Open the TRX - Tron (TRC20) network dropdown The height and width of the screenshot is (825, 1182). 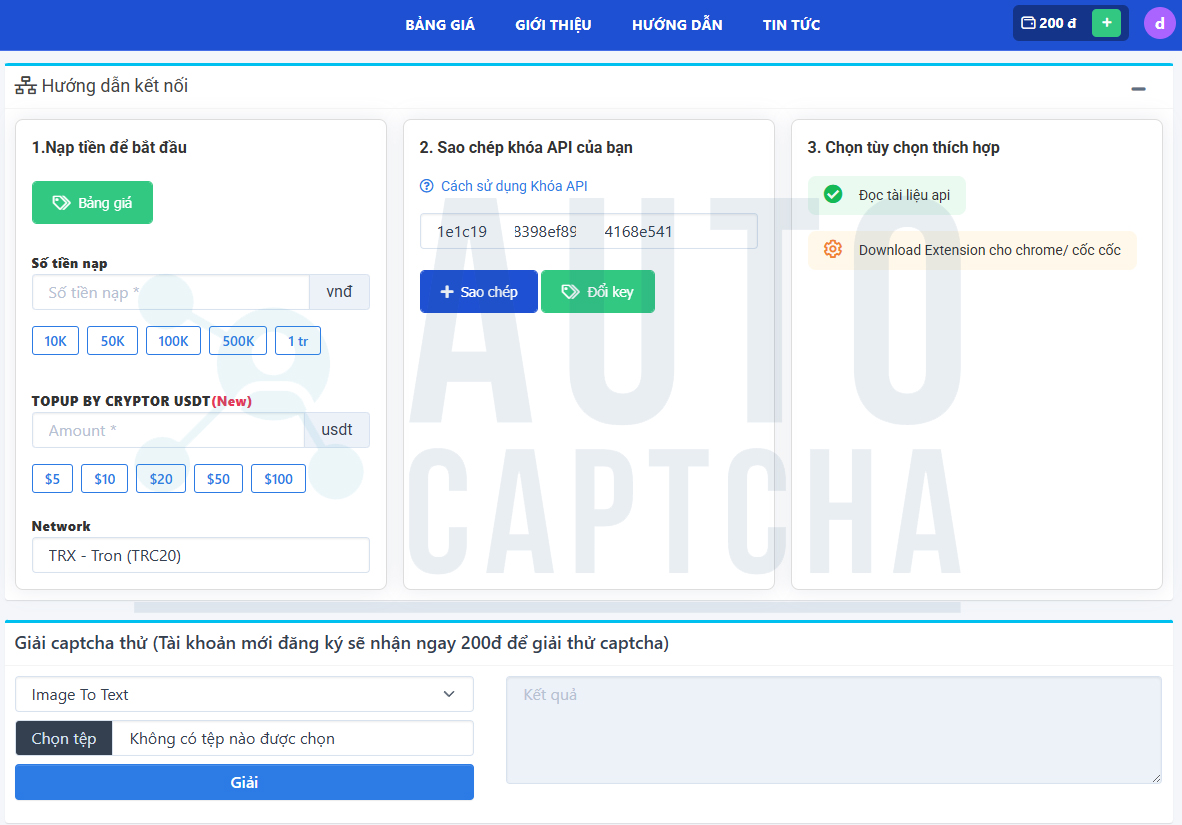[x=200, y=555]
